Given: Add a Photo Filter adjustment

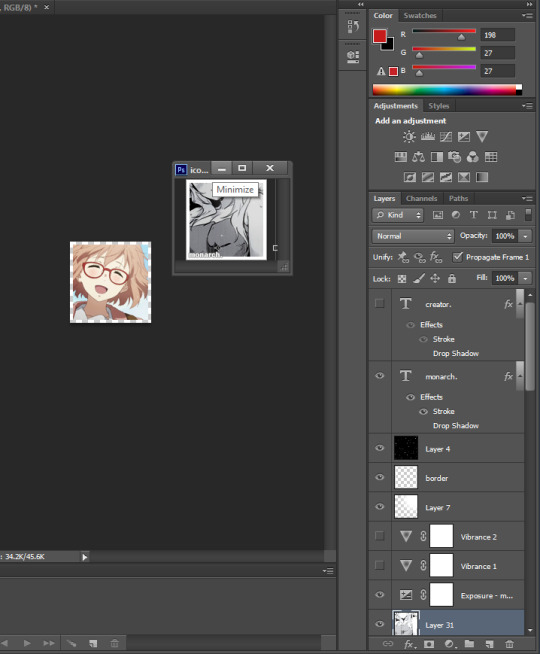Looking at the screenshot, I should [454, 157].
